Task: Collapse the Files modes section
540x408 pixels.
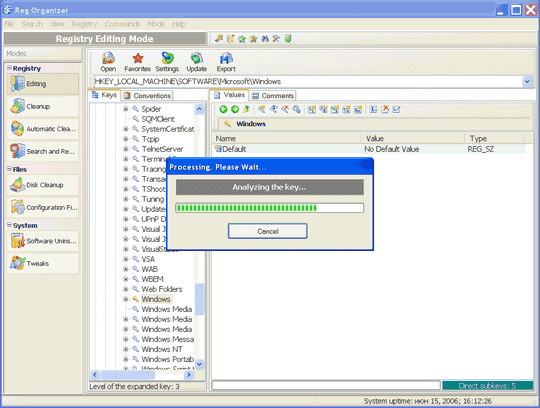Action: [x=9, y=169]
